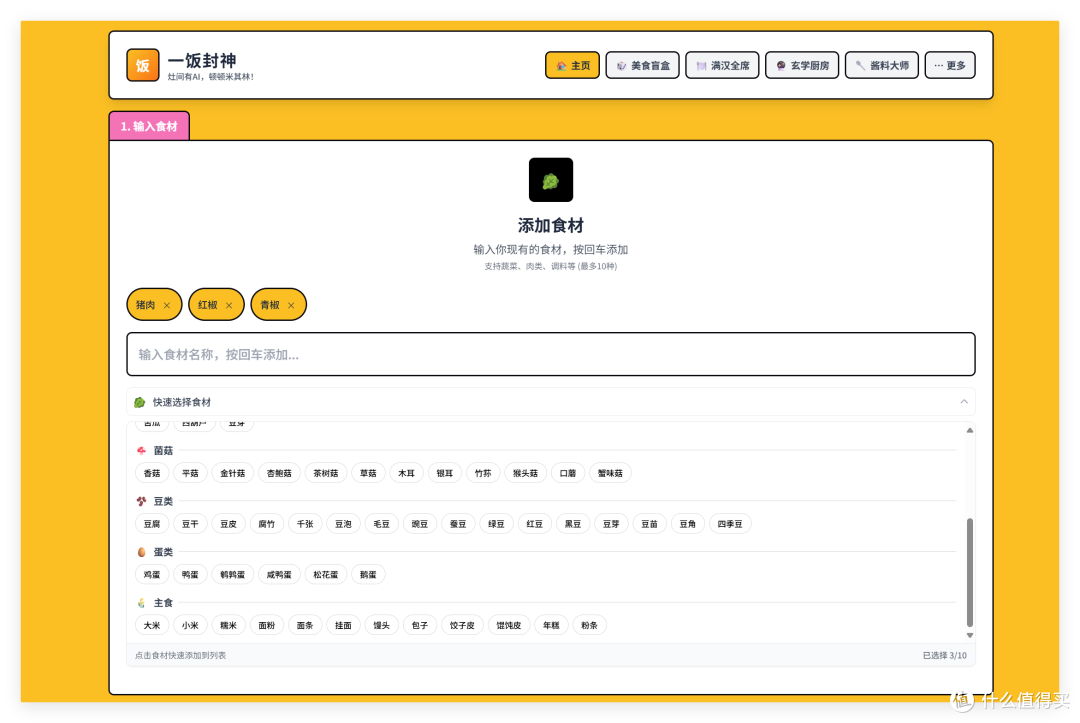Add 香菇 from quick select
Image resolution: width=1080 pixels, height=723 pixels.
pos(152,473)
